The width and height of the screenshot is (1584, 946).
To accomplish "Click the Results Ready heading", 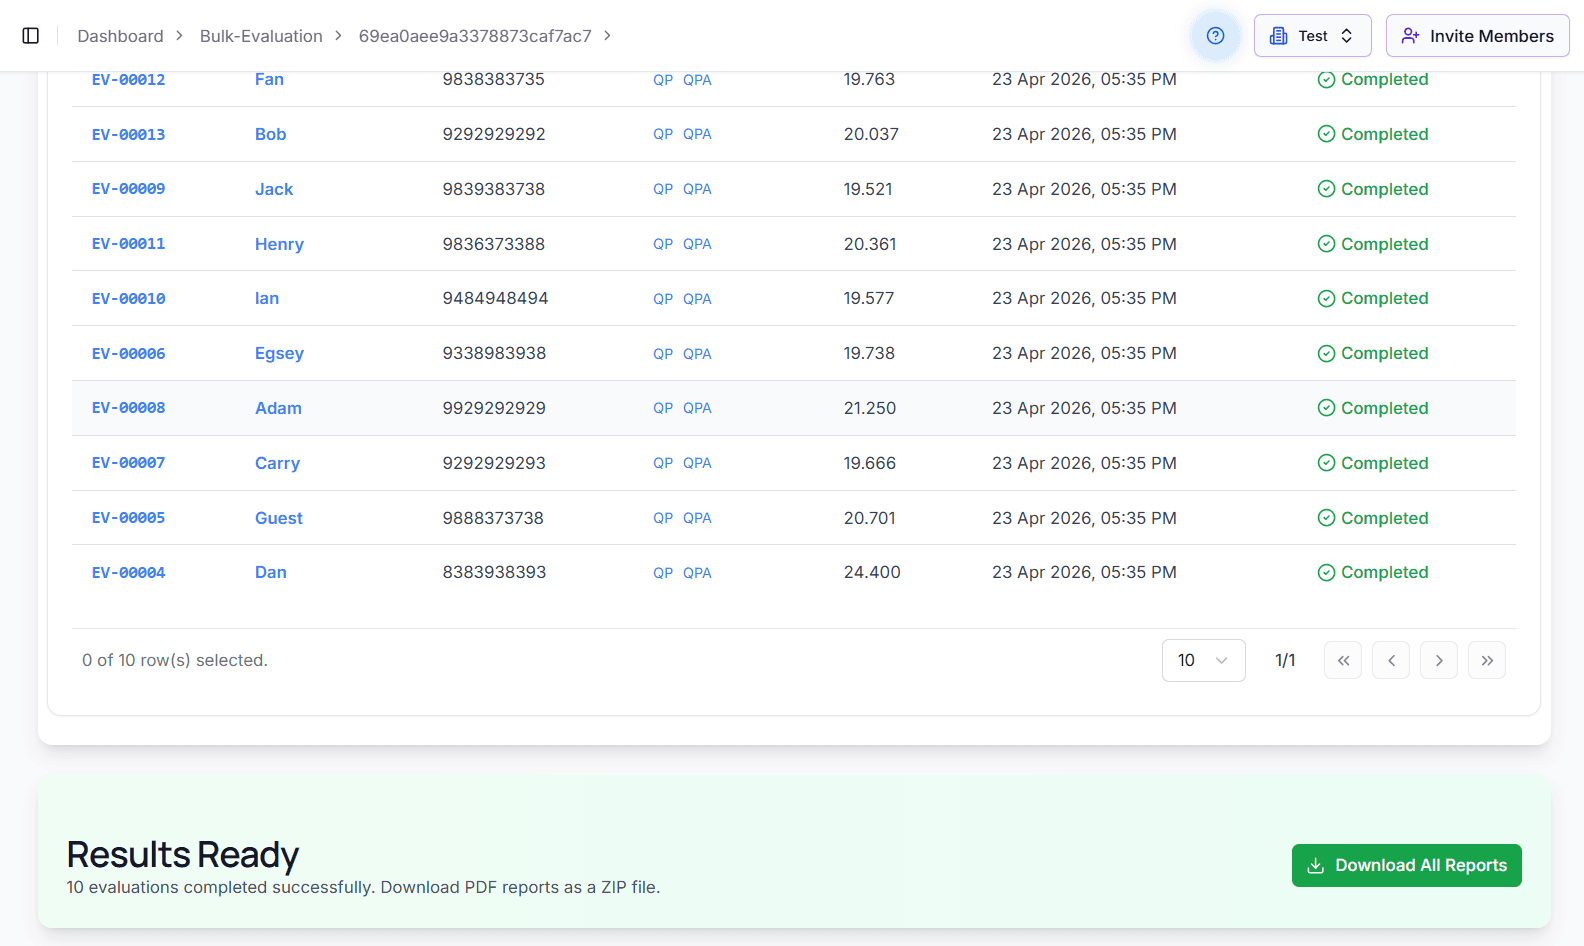I will (x=183, y=855).
